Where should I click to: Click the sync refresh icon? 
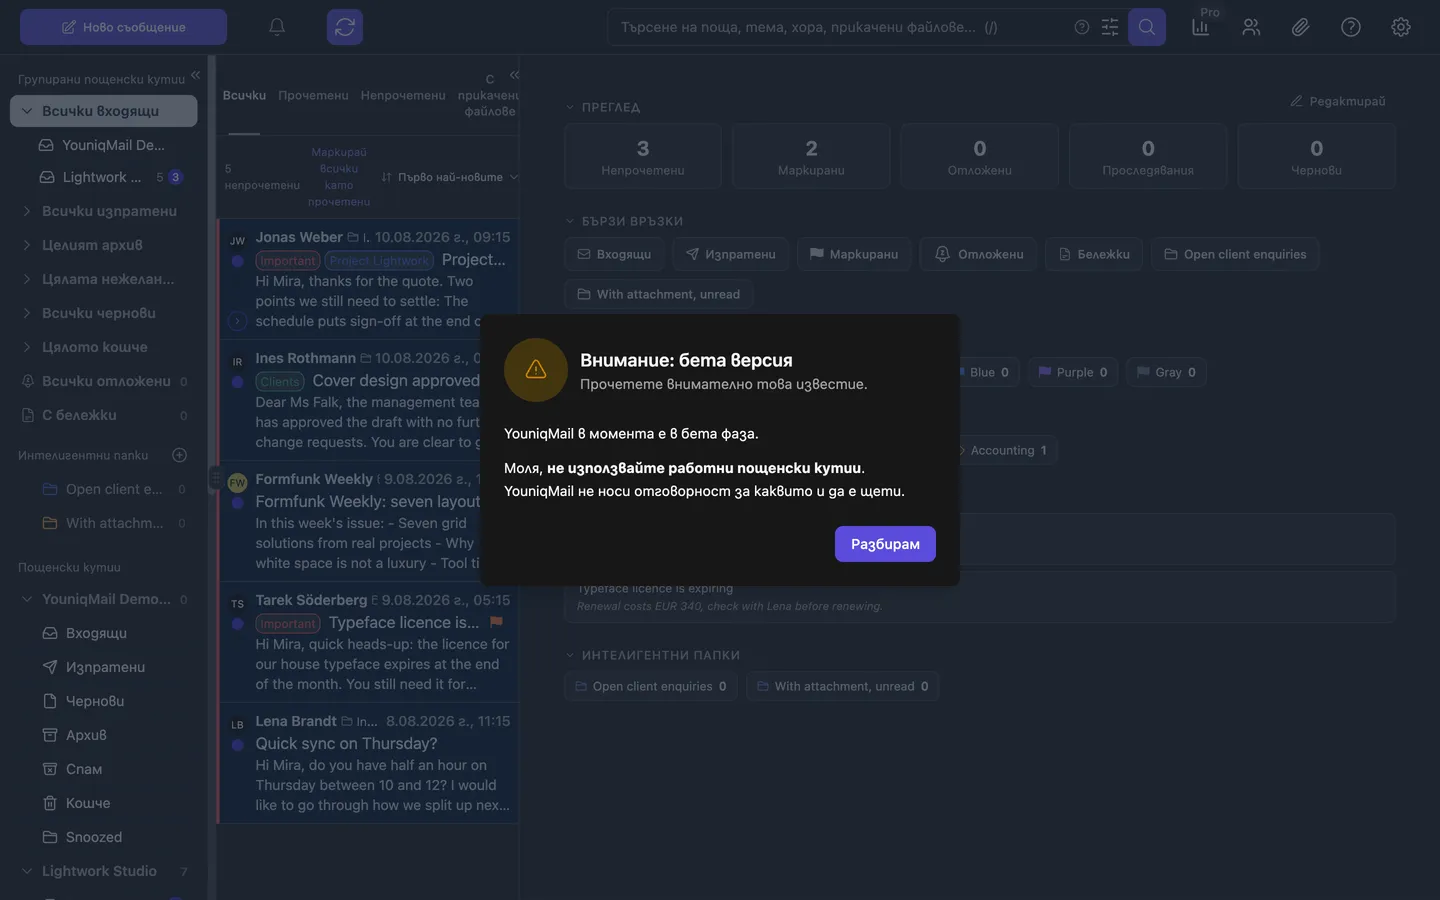coord(345,27)
